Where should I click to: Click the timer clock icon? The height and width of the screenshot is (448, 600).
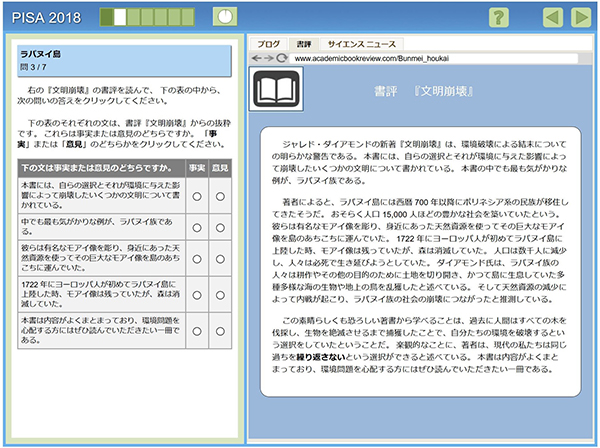coord(225,17)
